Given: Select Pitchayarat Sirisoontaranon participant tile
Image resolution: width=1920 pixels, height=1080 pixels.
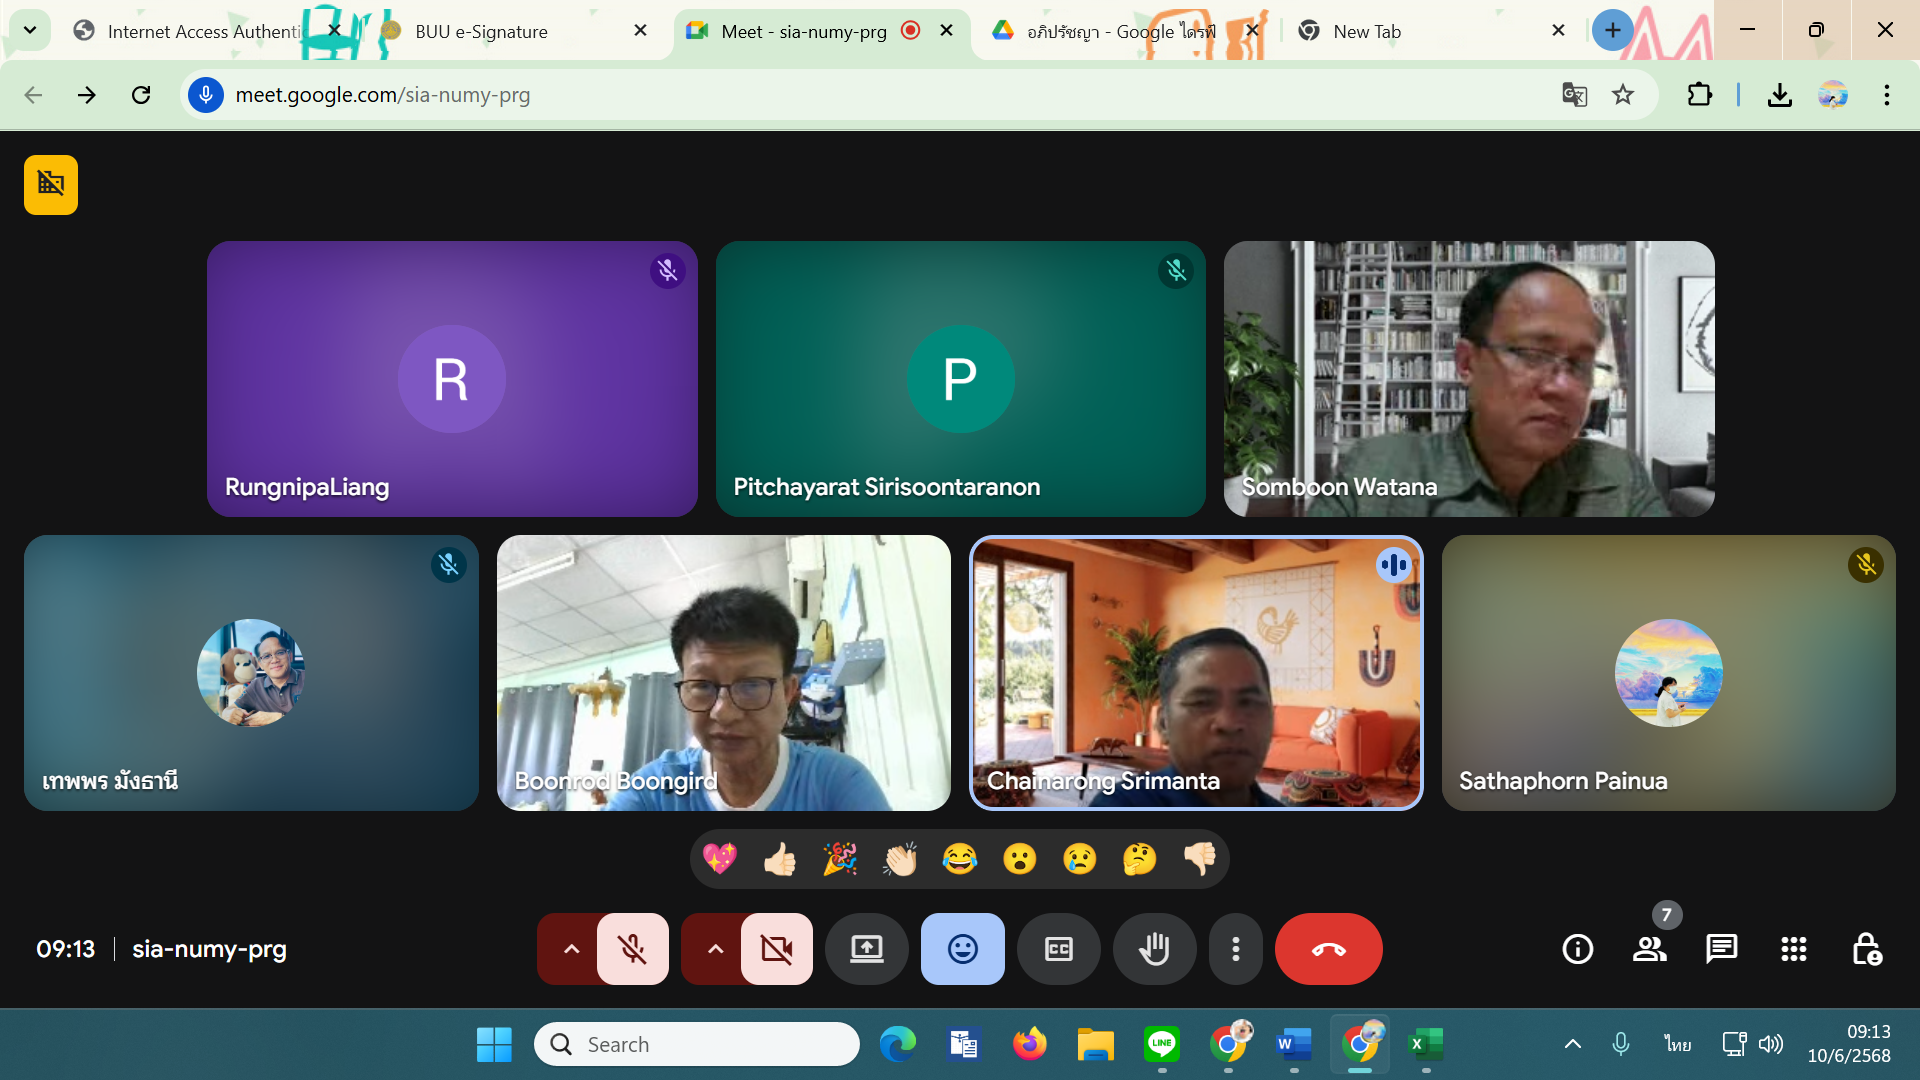Looking at the screenshot, I should tap(961, 379).
